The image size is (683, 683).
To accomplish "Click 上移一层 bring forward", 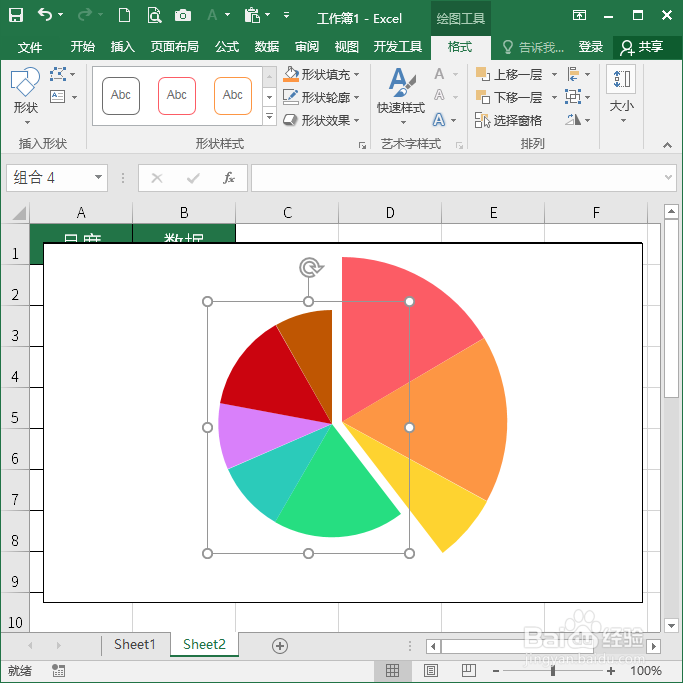I will [510, 74].
